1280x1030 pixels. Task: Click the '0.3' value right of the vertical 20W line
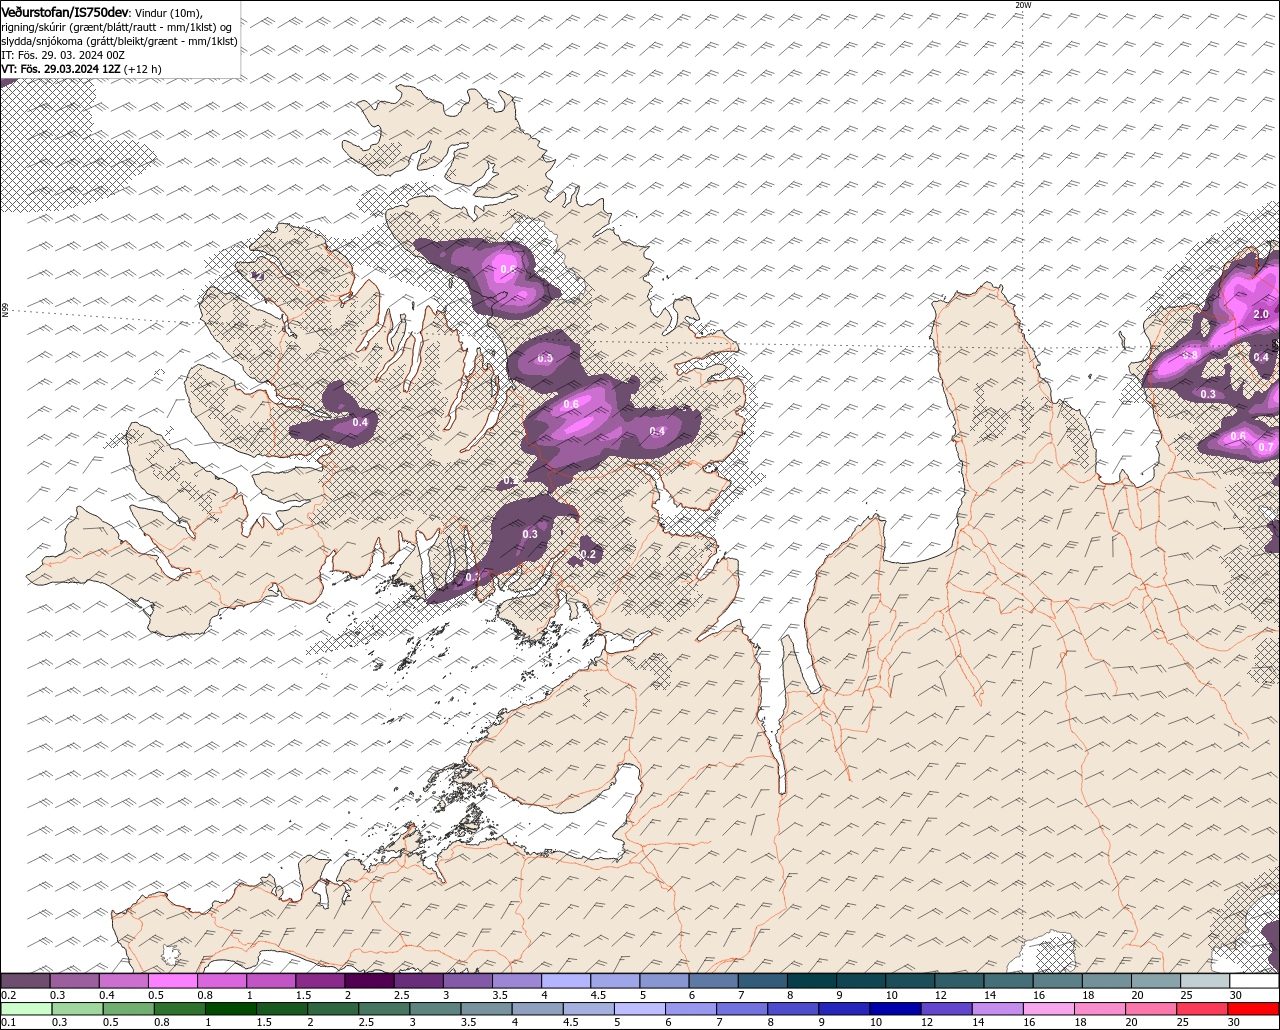pos(1208,394)
